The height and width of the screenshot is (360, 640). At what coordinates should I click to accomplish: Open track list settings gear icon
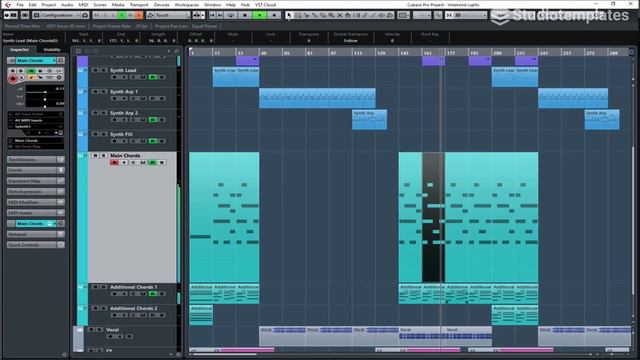178,354
